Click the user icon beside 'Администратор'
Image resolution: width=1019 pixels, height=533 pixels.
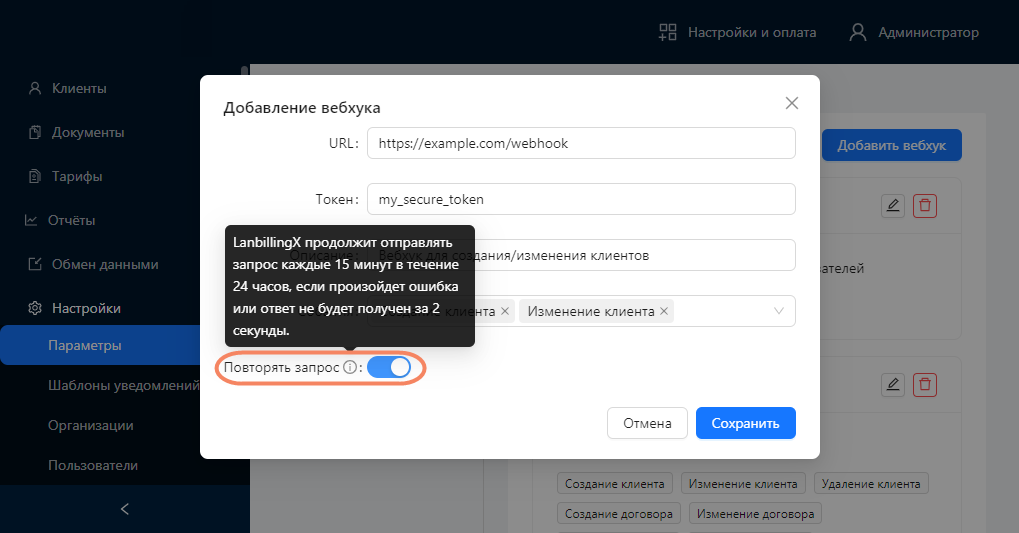(858, 32)
